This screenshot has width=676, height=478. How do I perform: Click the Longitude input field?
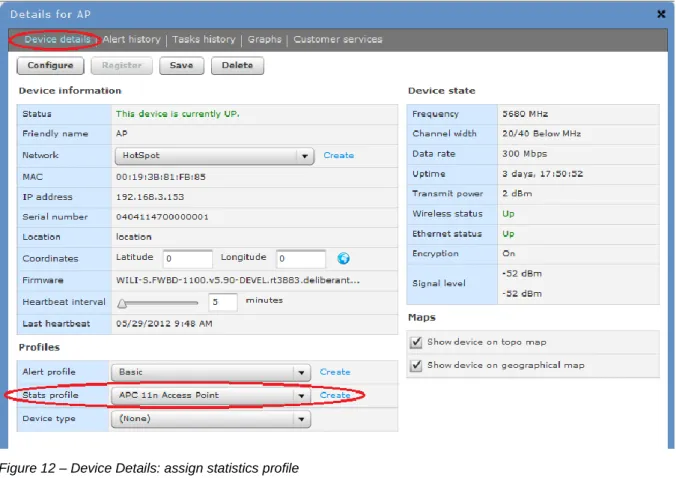301,259
